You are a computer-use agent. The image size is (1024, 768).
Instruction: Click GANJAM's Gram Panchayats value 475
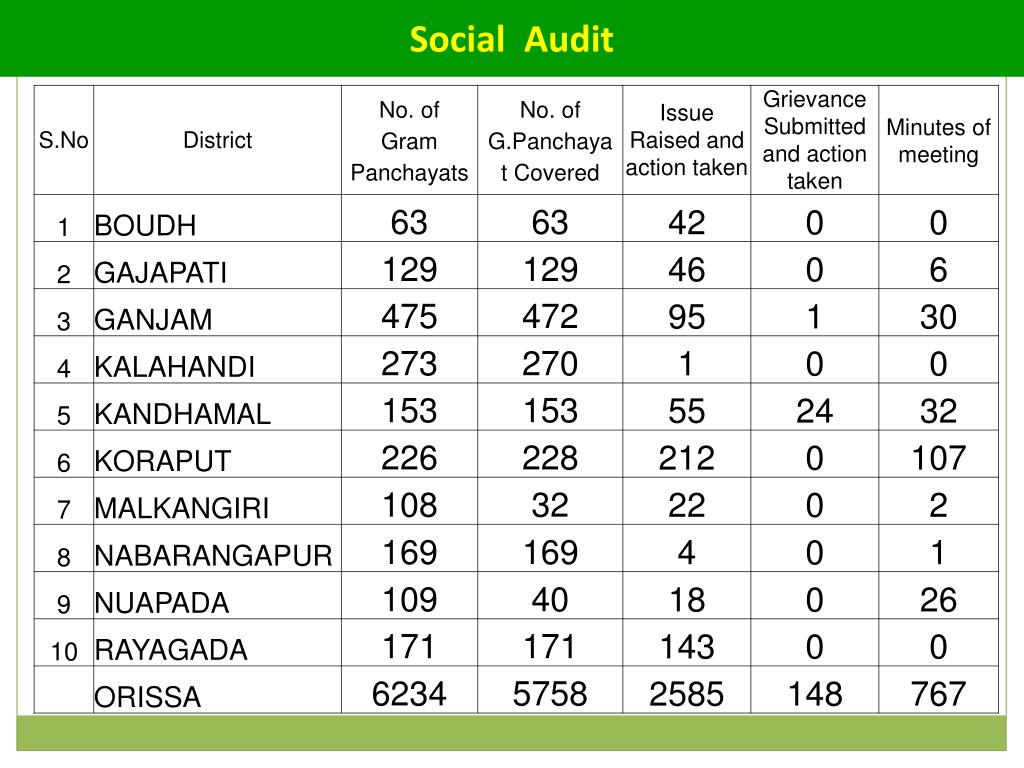[409, 317]
